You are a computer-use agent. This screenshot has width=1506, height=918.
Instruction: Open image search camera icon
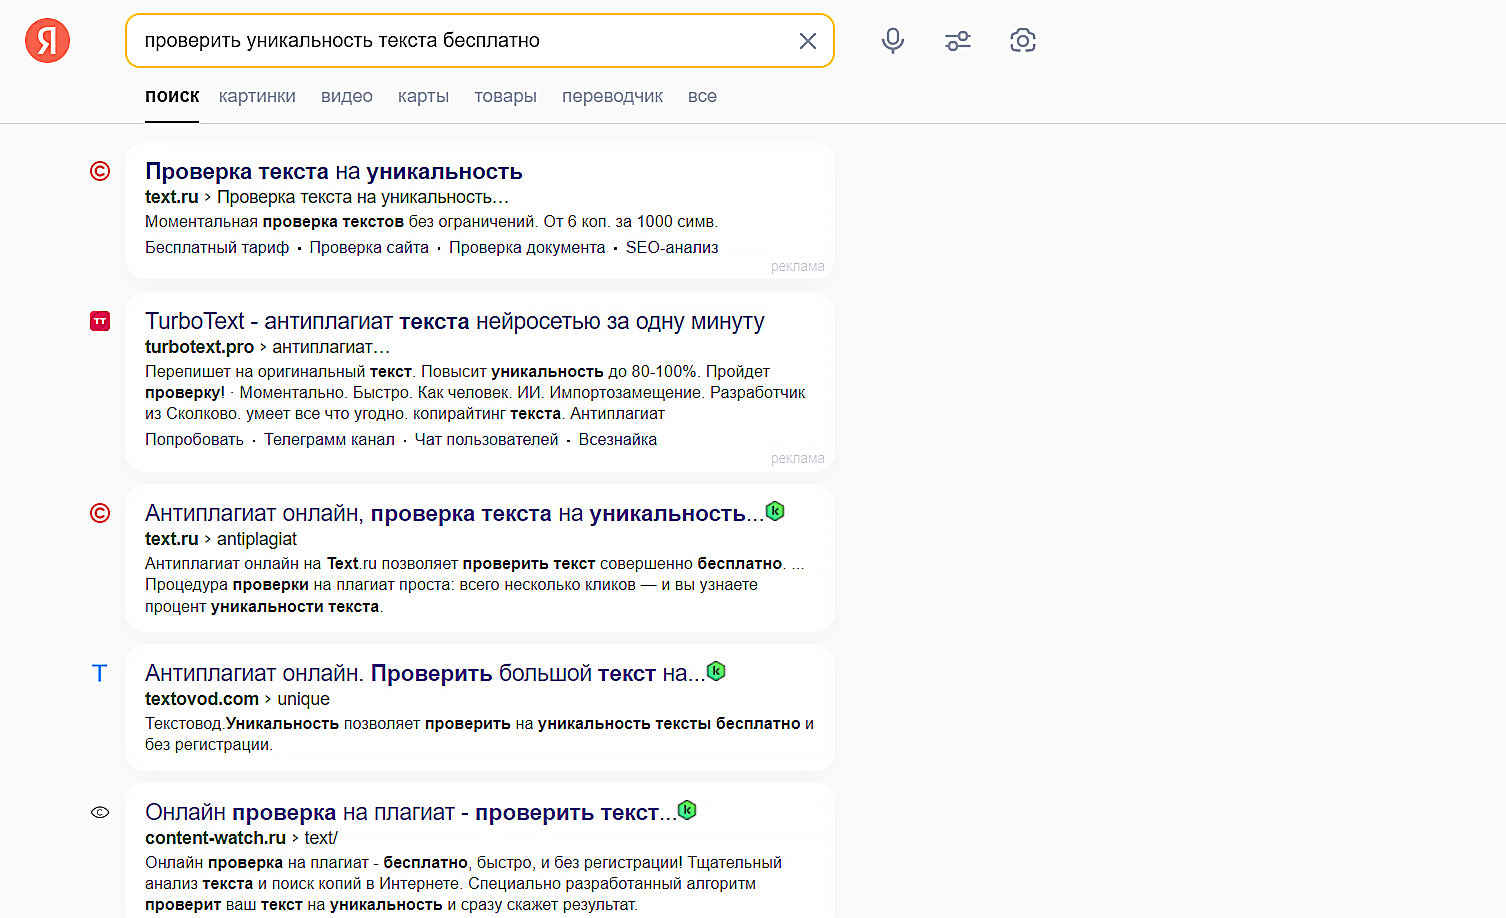pyautogui.click(x=1023, y=40)
